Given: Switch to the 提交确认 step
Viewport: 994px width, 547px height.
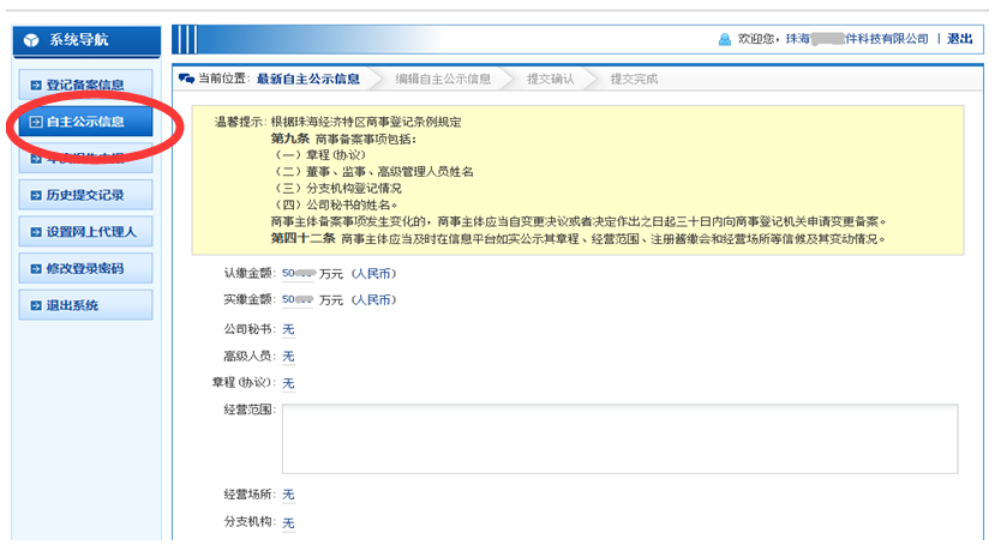Looking at the screenshot, I should (x=550, y=79).
